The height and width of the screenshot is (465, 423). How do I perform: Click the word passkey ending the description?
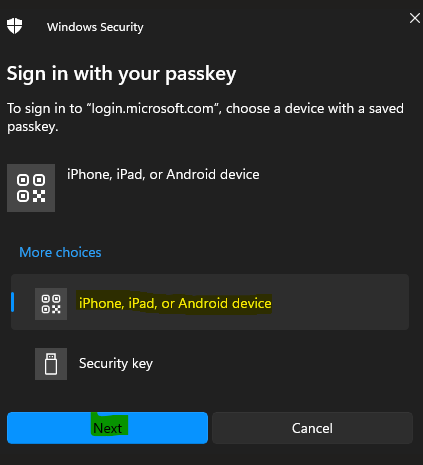point(33,127)
